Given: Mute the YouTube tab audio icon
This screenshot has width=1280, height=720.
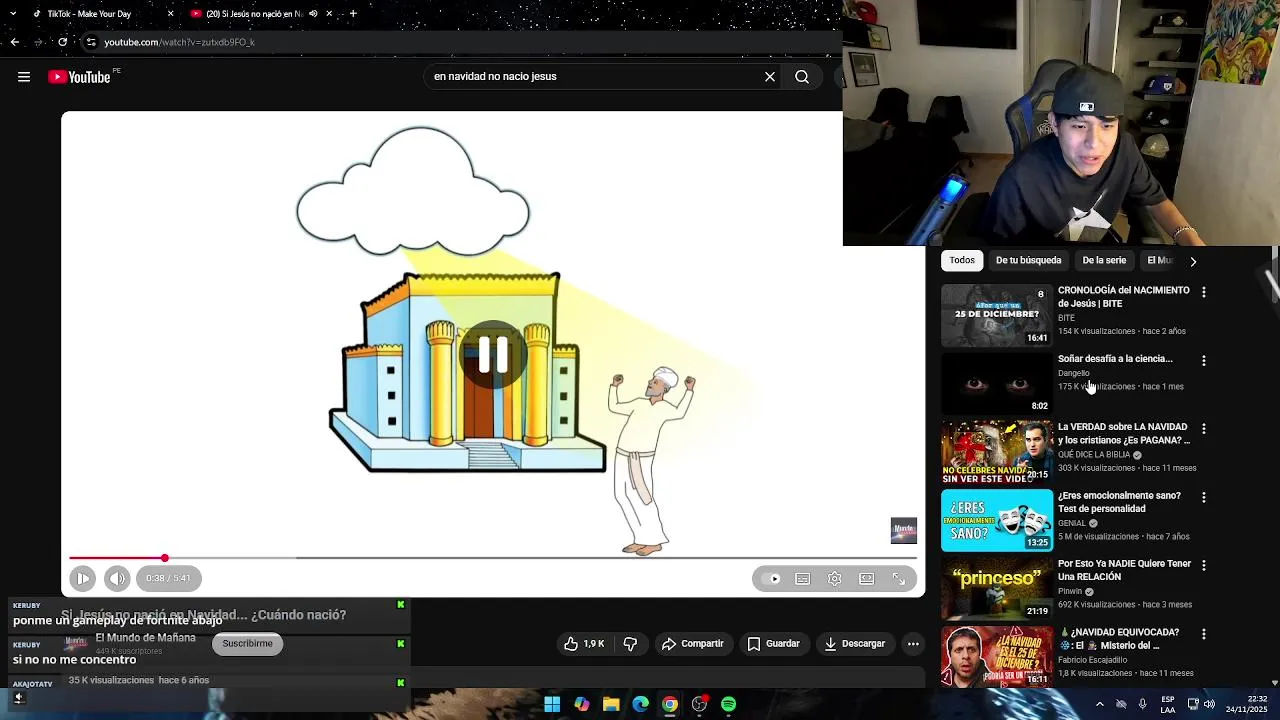Looking at the screenshot, I should click(x=313, y=14).
